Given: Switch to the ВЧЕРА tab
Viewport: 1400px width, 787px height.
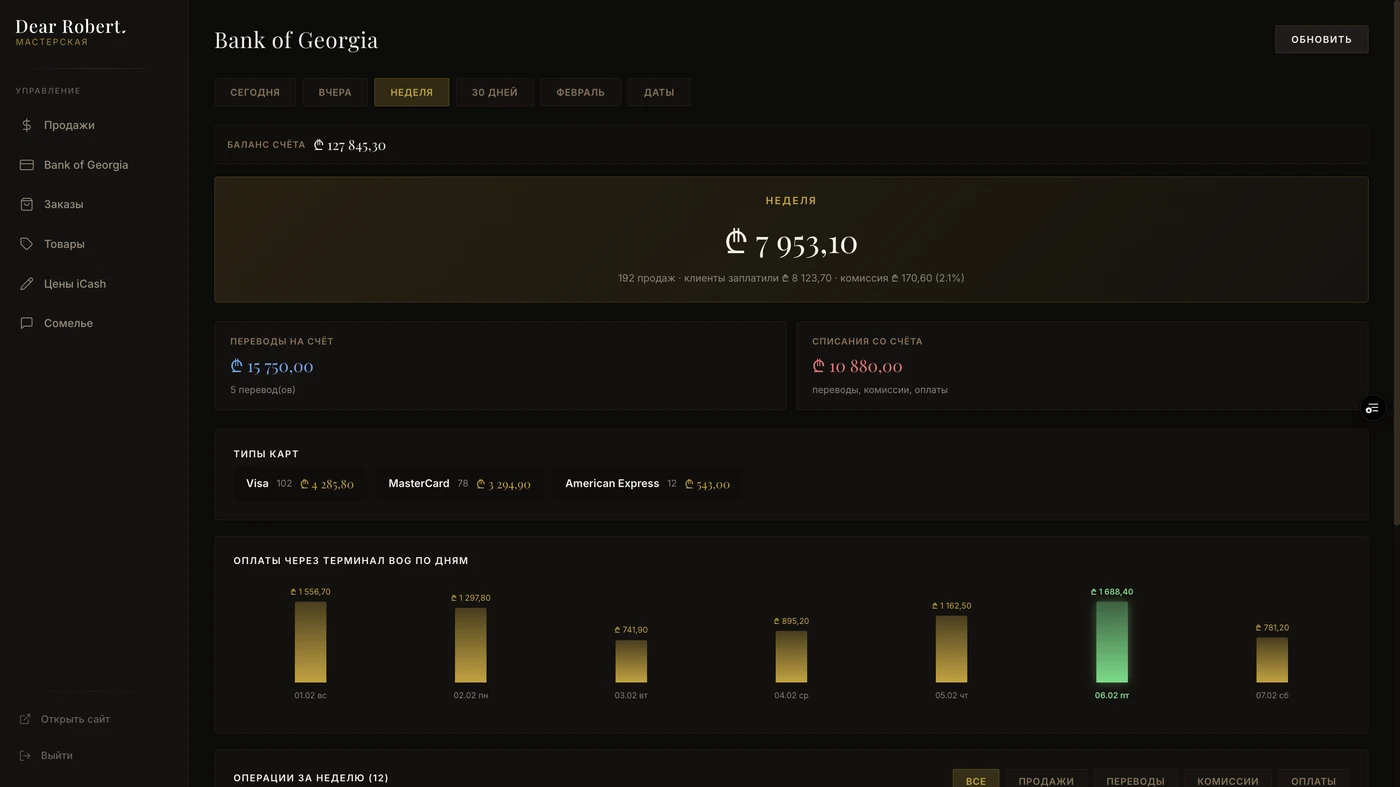Looking at the screenshot, I should [x=334, y=92].
